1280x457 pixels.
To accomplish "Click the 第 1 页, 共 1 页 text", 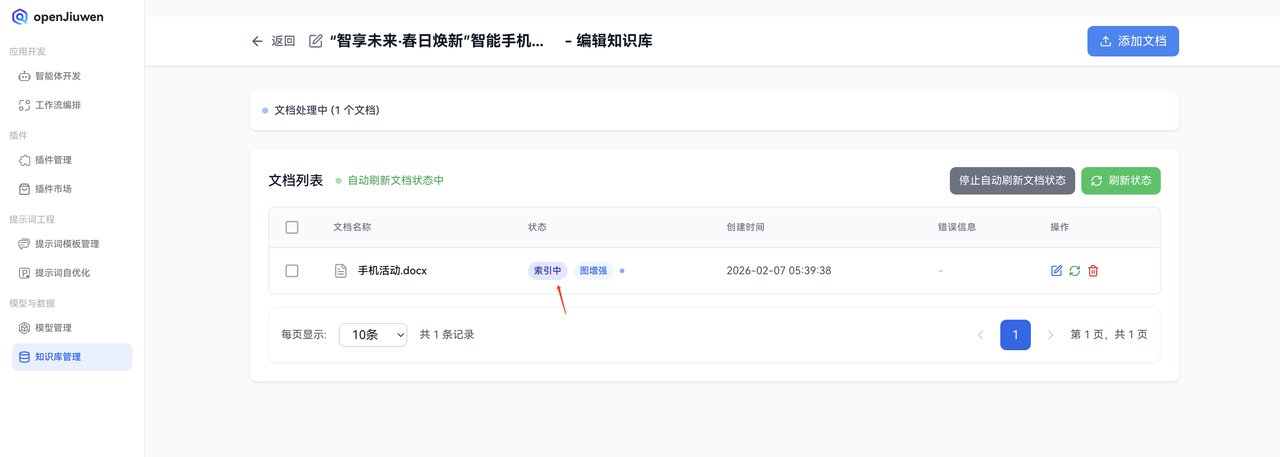I will click(x=1109, y=335).
